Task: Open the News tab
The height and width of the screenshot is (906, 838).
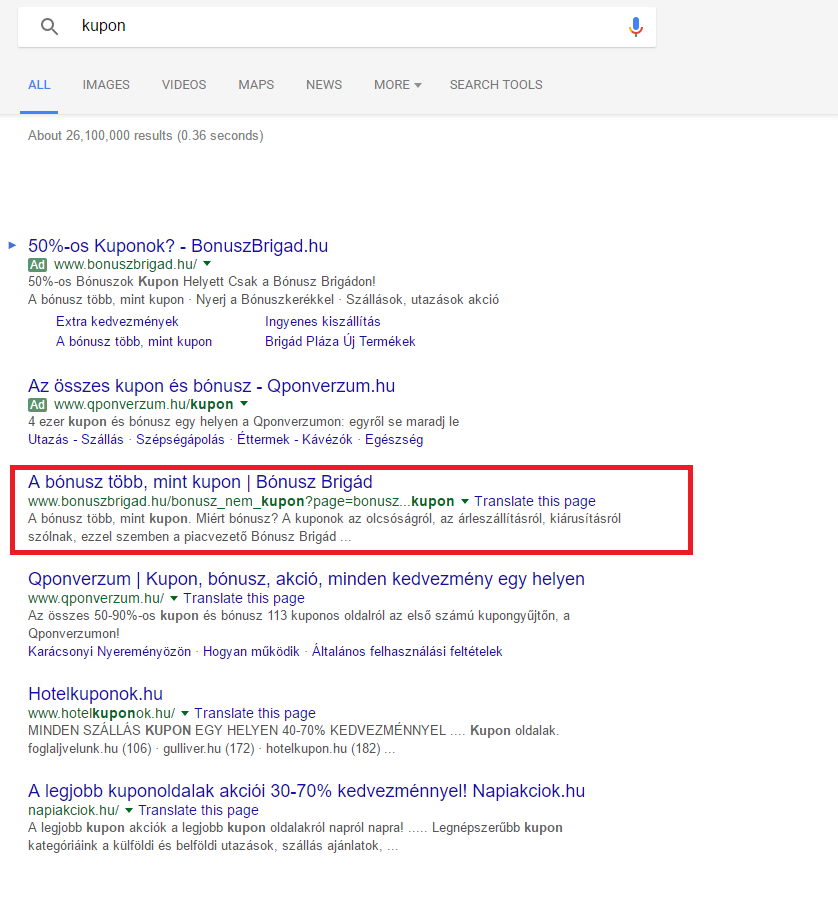Action: (x=324, y=85)
